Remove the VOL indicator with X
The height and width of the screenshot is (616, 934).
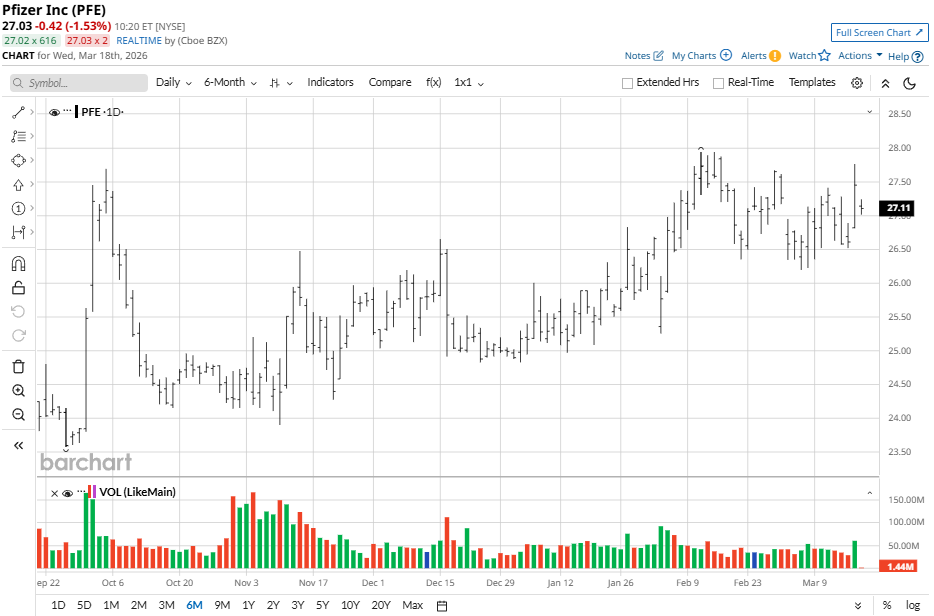[x=54, y=493]
